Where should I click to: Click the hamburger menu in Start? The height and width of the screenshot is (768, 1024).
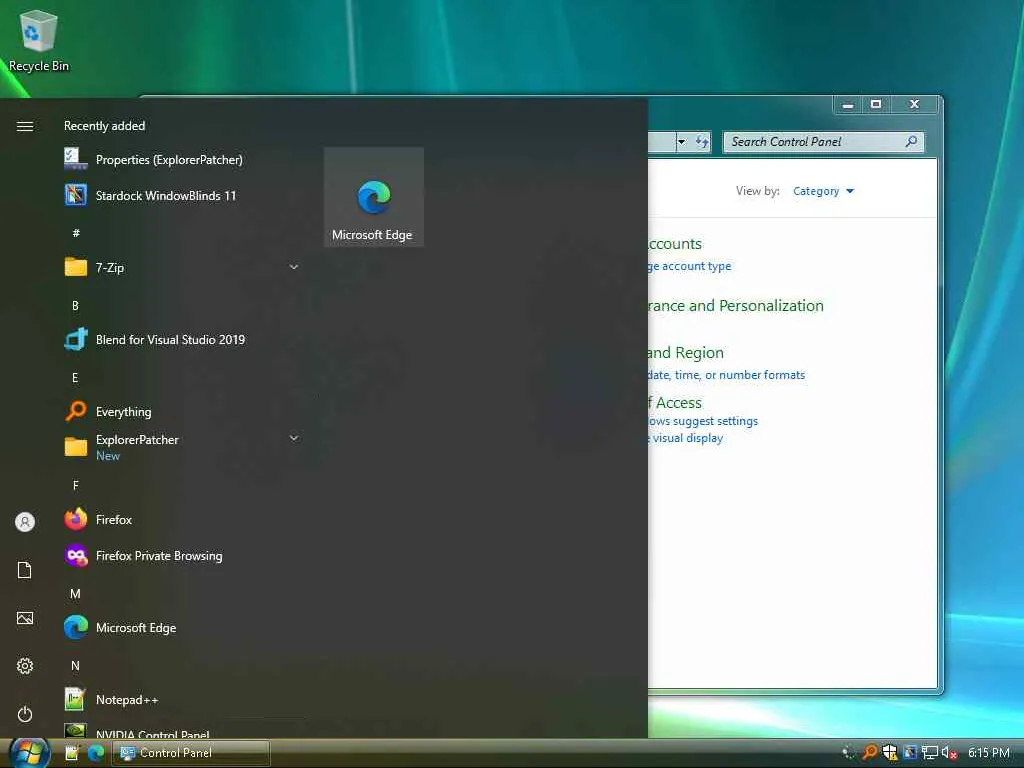click(25, 126)
